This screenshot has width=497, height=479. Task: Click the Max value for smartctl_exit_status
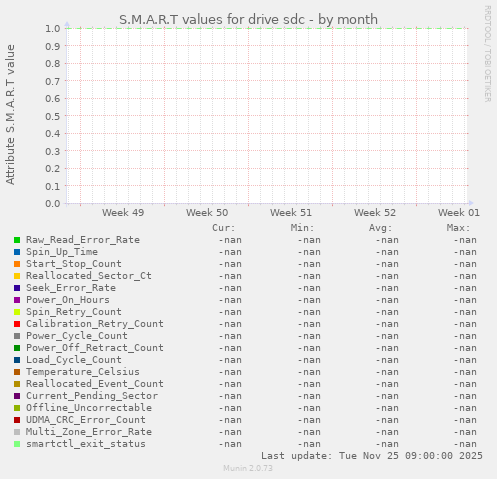pyautogui.click(x=465, y=444)
